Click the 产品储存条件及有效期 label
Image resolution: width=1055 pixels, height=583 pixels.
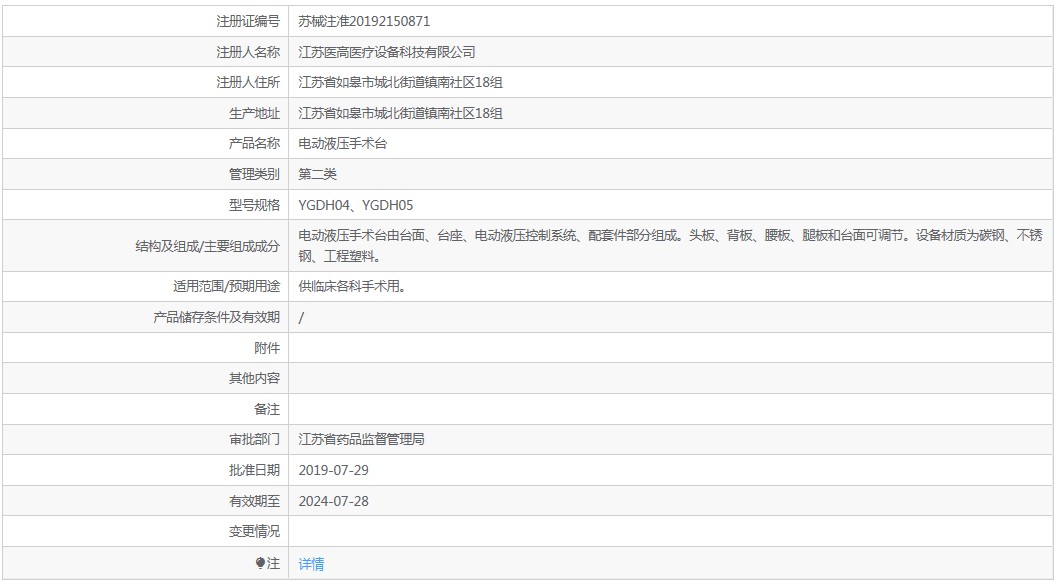216,317
